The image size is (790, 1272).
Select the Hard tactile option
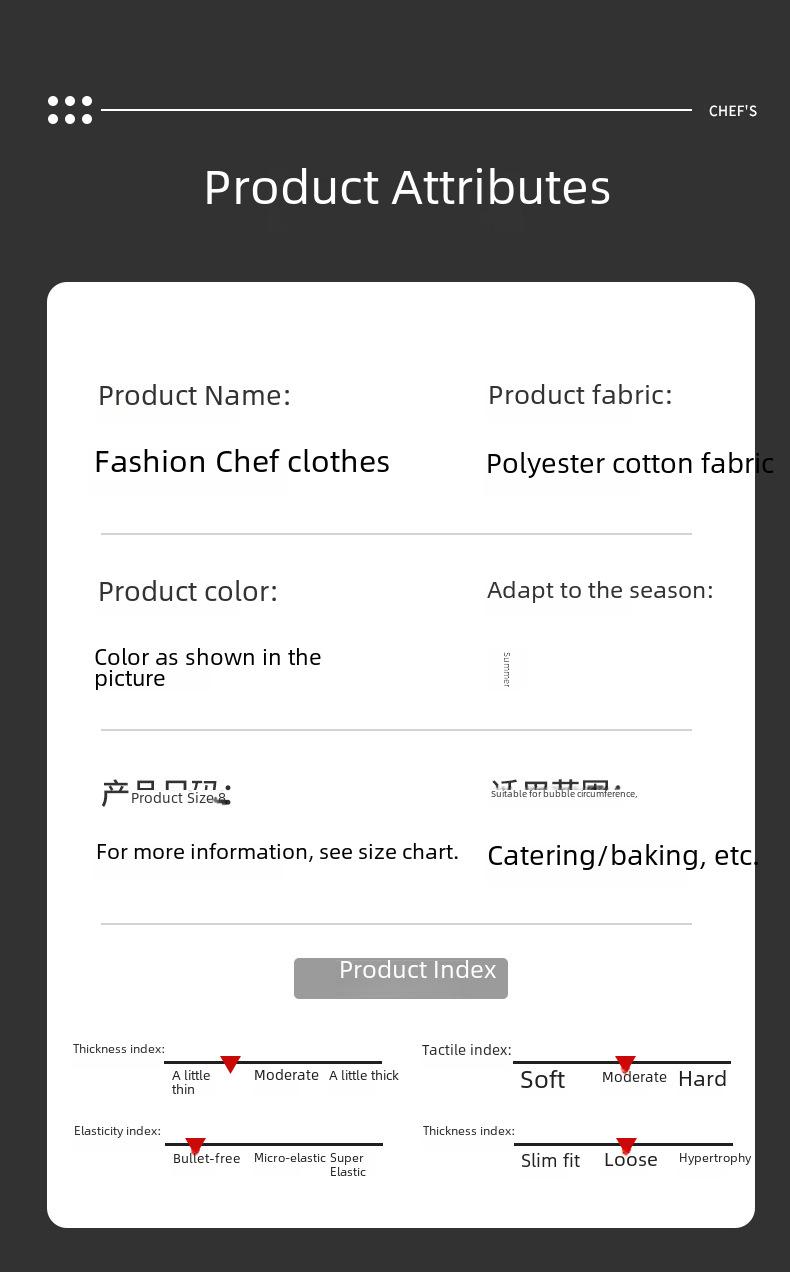point(702,1079)
